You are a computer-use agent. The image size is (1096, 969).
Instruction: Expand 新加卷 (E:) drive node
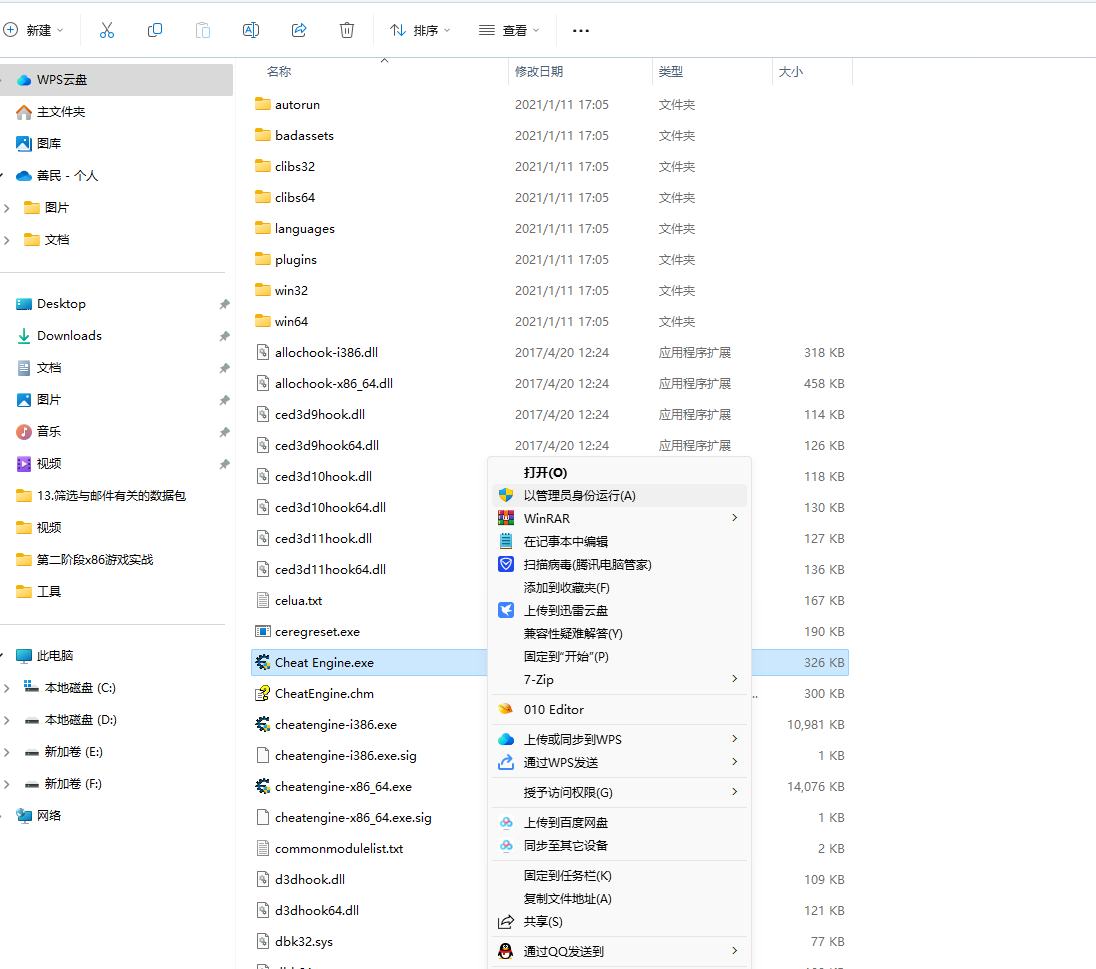pos(6,752)
